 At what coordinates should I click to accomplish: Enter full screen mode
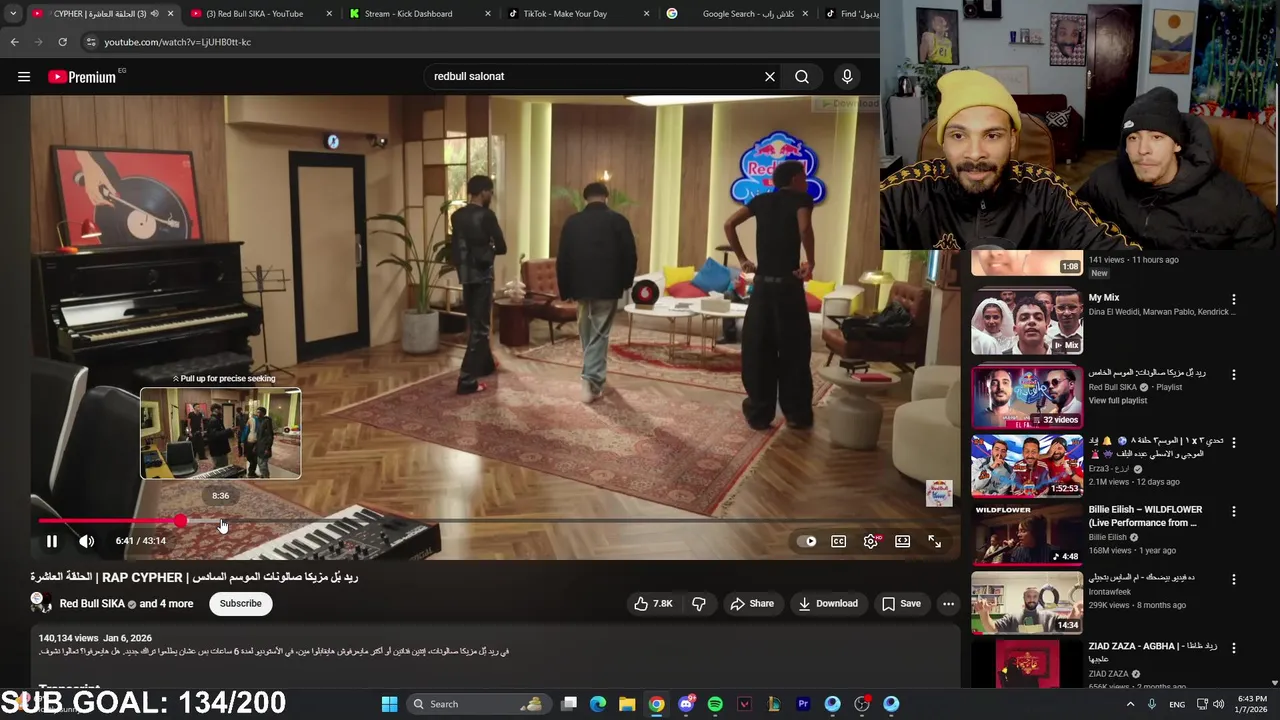tap(934, 541)
